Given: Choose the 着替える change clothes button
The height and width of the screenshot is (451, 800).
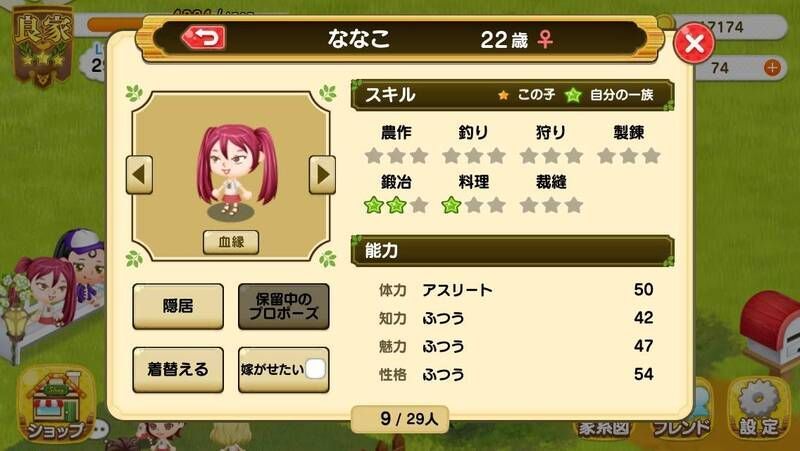Looking at the screenshot, I should point(178,369).
